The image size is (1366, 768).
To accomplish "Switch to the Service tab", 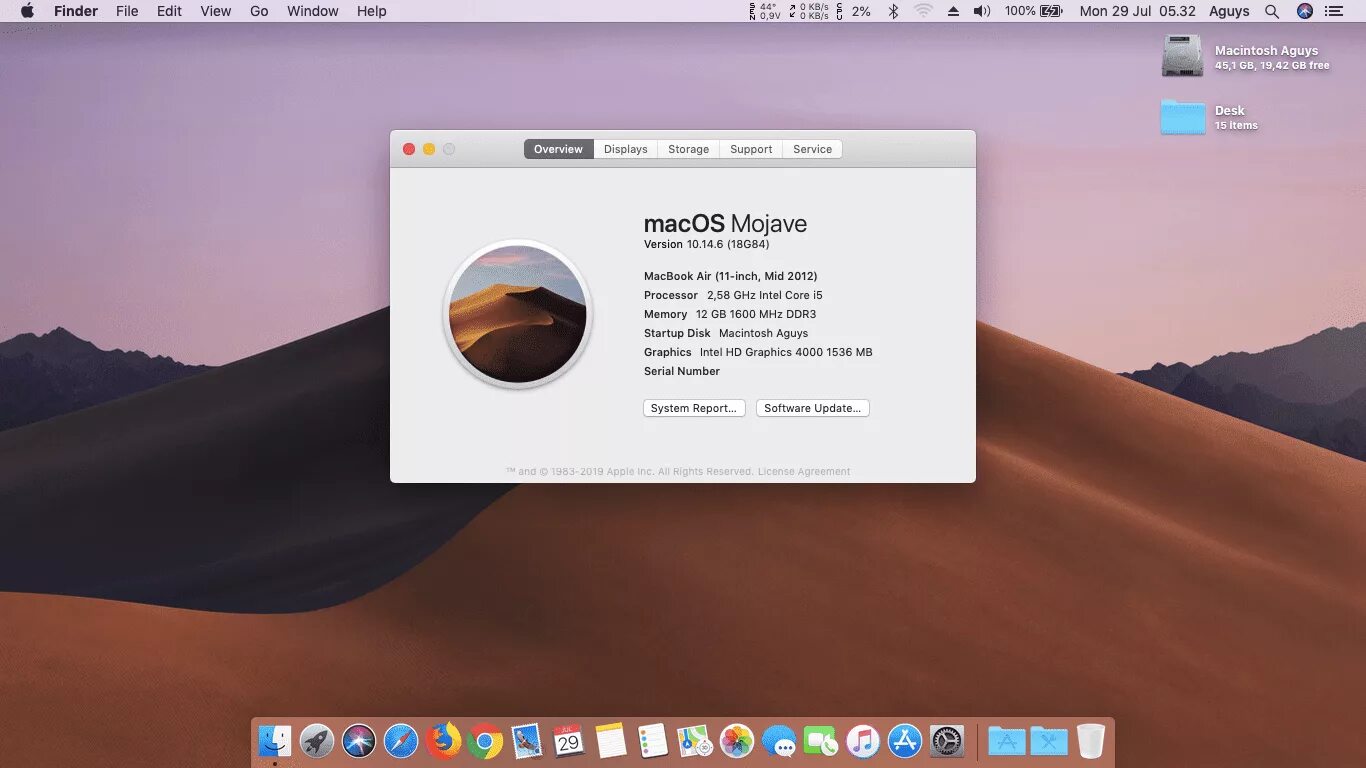I will pyautogui.click(x=813, y=149).
